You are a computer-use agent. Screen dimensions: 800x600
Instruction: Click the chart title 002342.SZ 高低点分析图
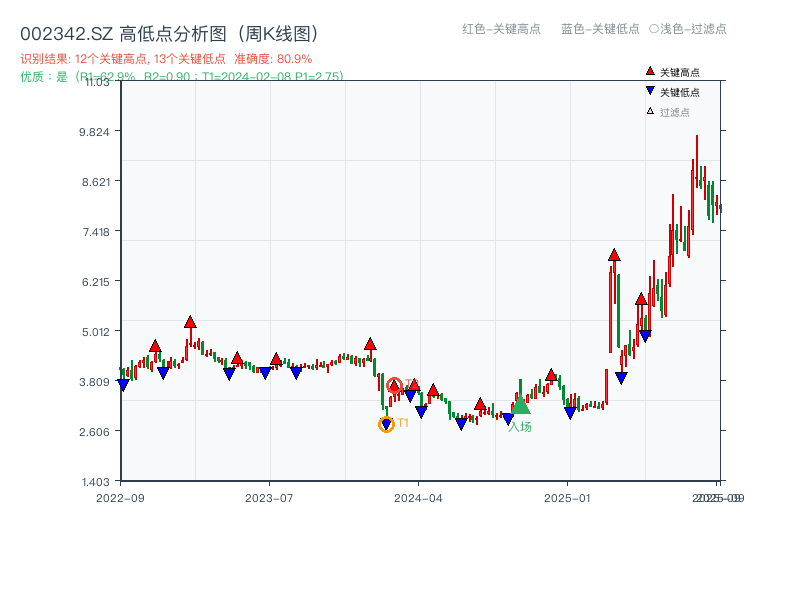170,34
